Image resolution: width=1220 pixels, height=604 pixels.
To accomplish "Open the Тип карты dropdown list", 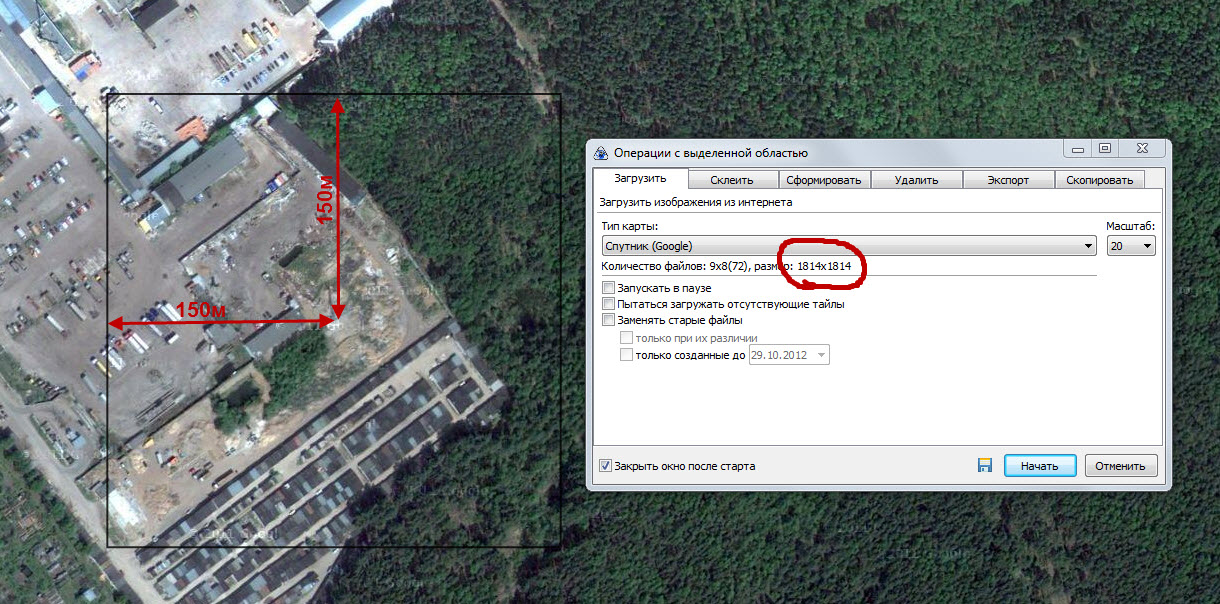I will tap(1088, 246).
